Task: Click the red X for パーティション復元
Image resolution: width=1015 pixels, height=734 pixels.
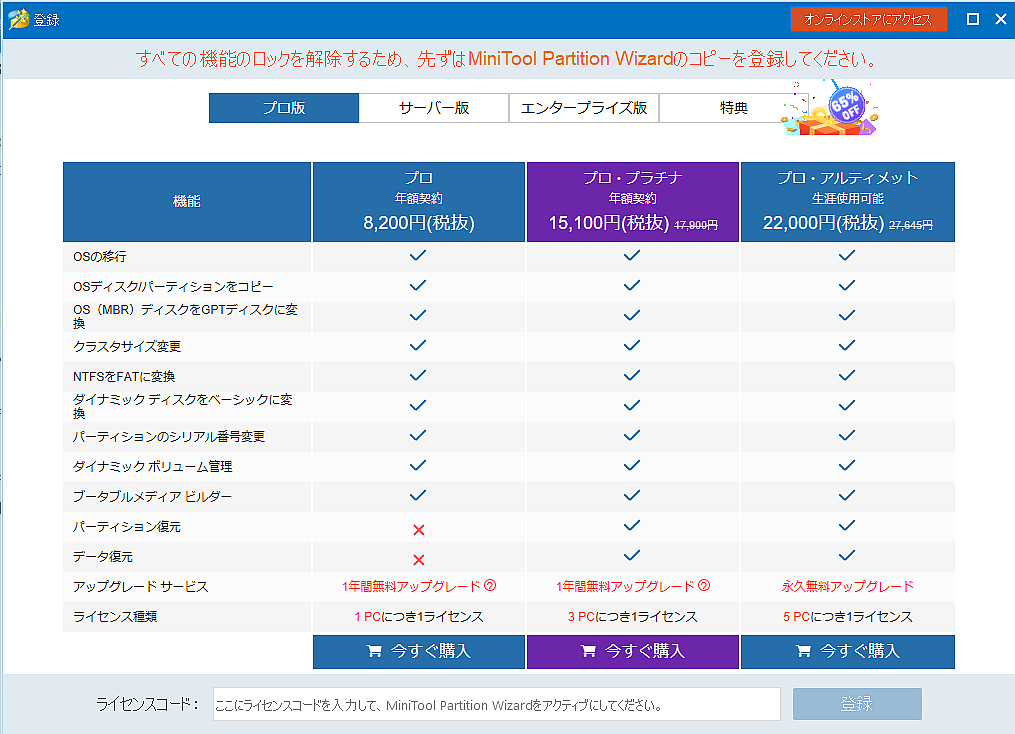Action: click(418, 527)
